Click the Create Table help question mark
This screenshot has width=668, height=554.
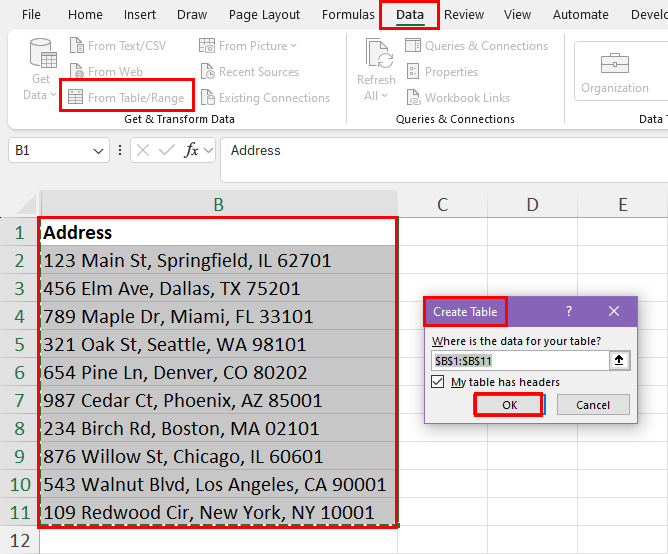click(x=569, y=311)
